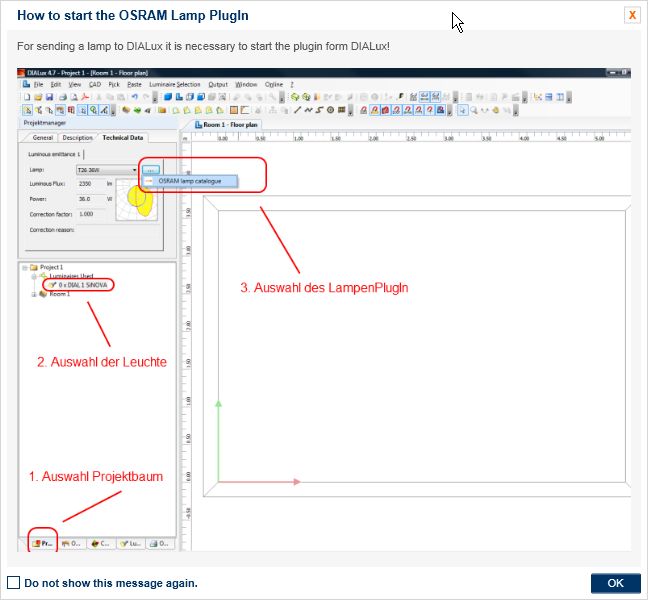648x600 pixels.
Task: Click the blue Undo arrow icon
Action: click(135, 97)
